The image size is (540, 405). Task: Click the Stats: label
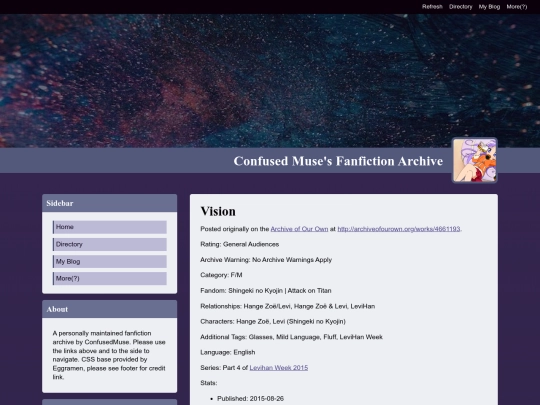(209, 383)
